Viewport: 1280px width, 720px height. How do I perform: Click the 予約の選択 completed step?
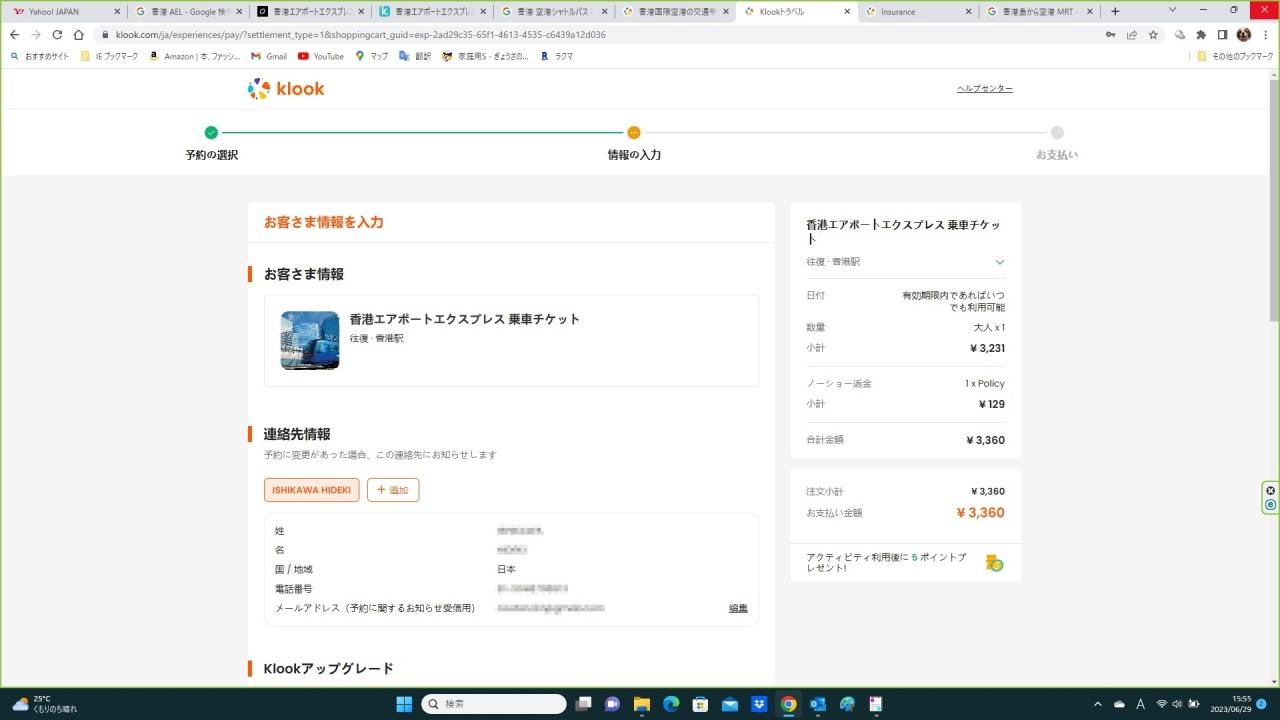tap(211, 143)
